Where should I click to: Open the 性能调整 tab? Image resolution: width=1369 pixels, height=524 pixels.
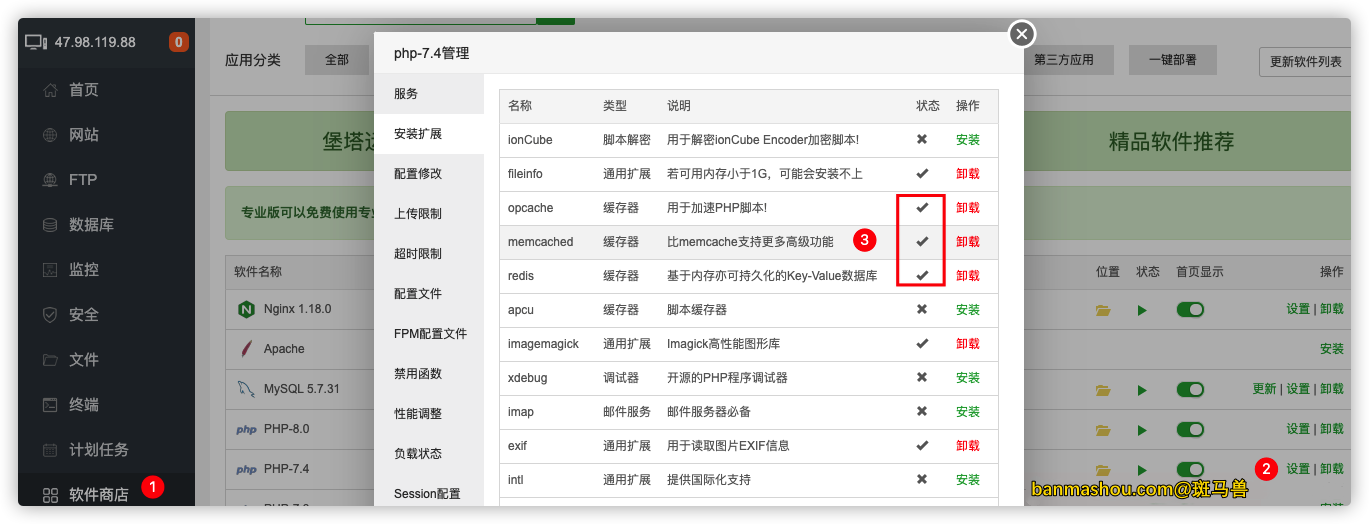tap(429, 413)
